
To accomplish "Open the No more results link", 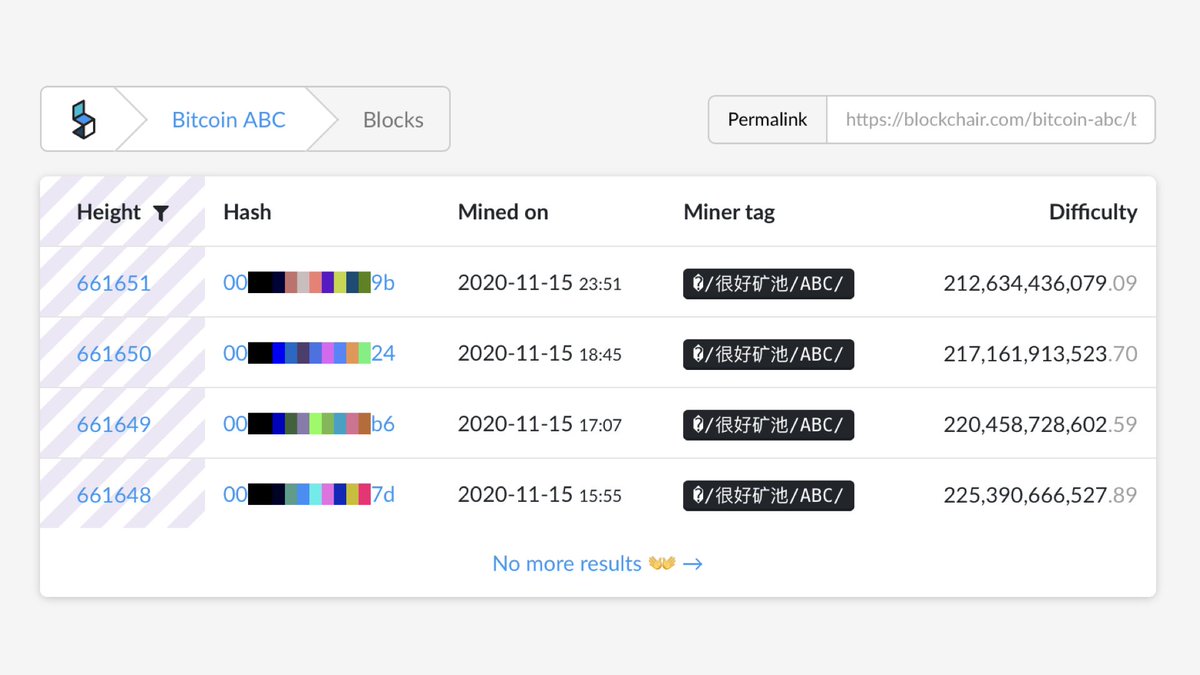I will [566, 563].
